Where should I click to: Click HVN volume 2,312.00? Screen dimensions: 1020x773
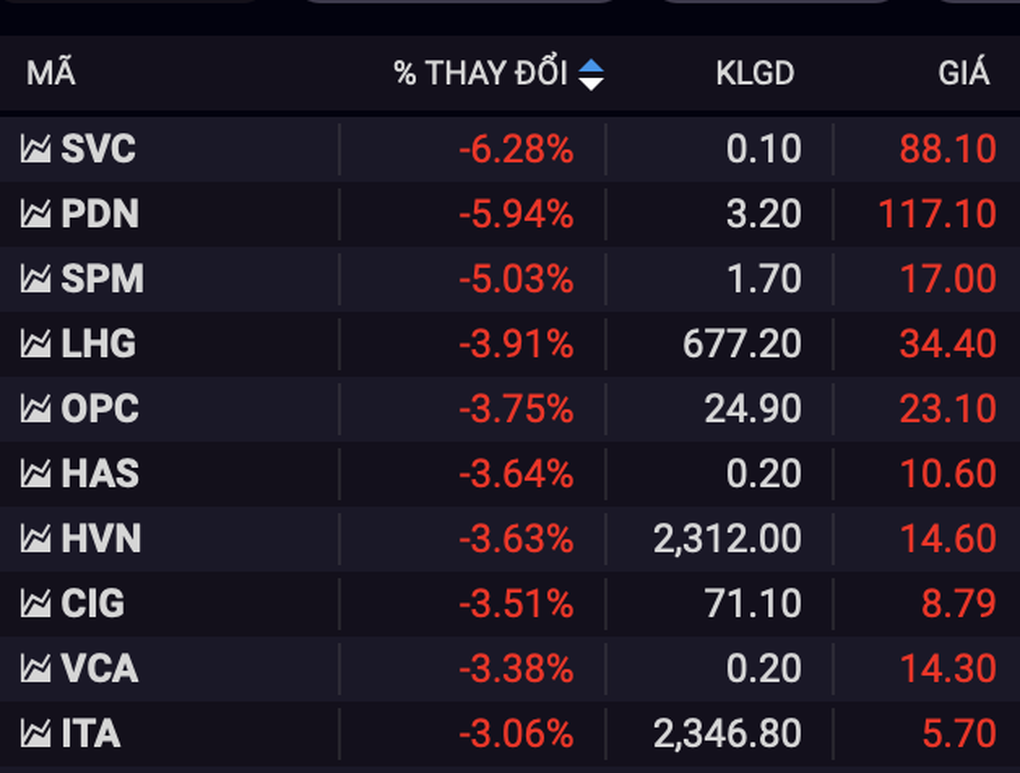tap(727, 540)
